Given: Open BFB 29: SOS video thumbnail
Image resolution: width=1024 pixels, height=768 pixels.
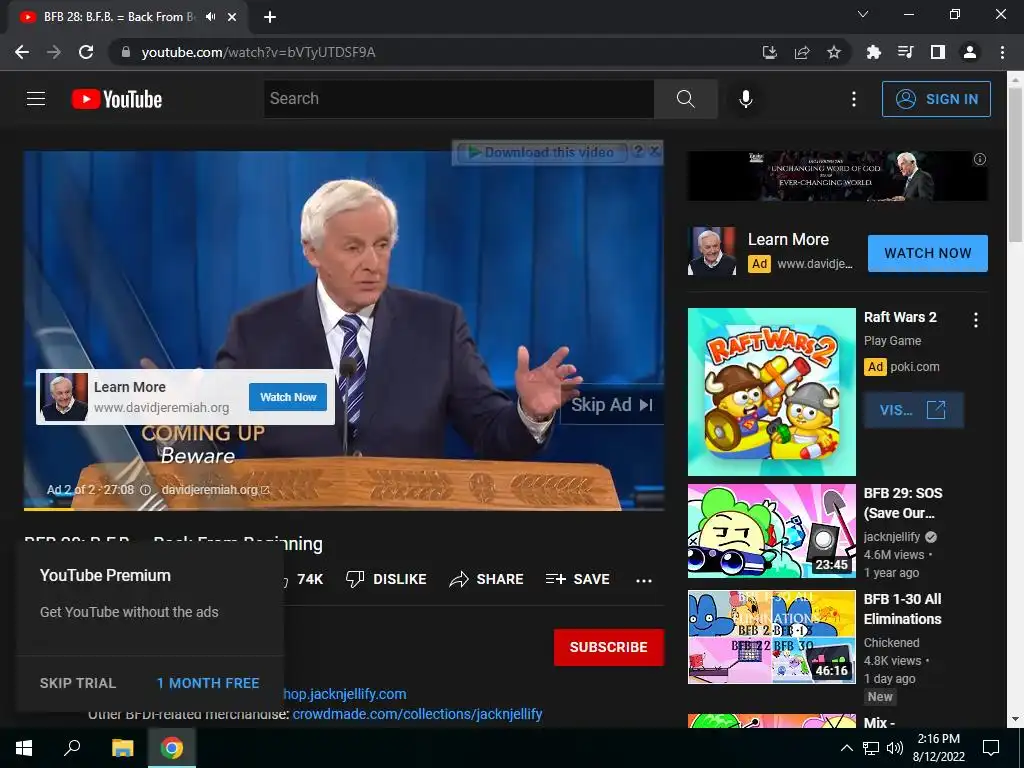Looking at the screenshot, I should point(771,531).
